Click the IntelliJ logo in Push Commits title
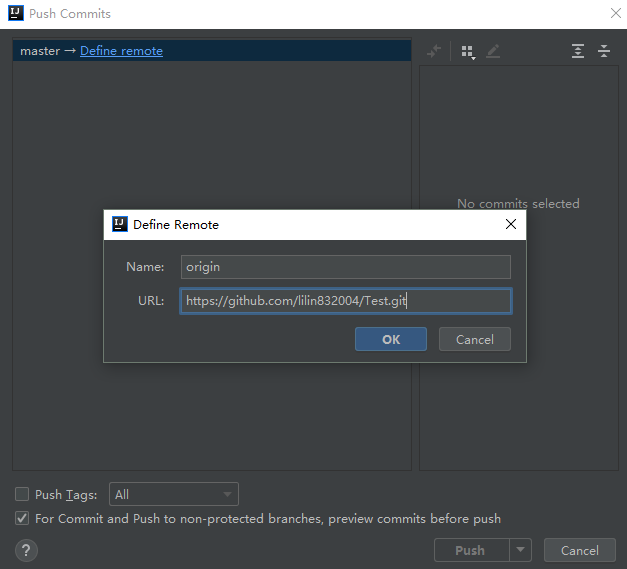 [x=16, y=13]
